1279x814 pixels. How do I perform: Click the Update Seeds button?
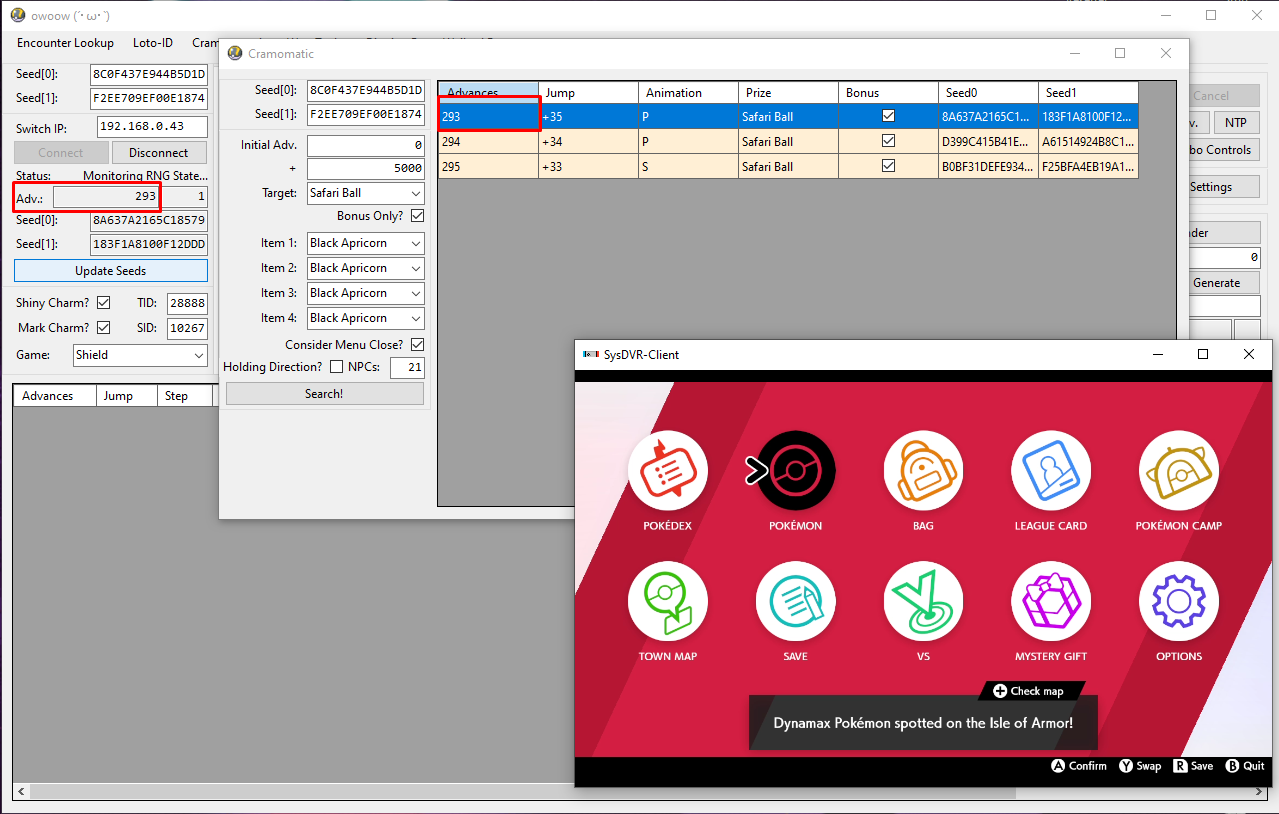point(111,271)
